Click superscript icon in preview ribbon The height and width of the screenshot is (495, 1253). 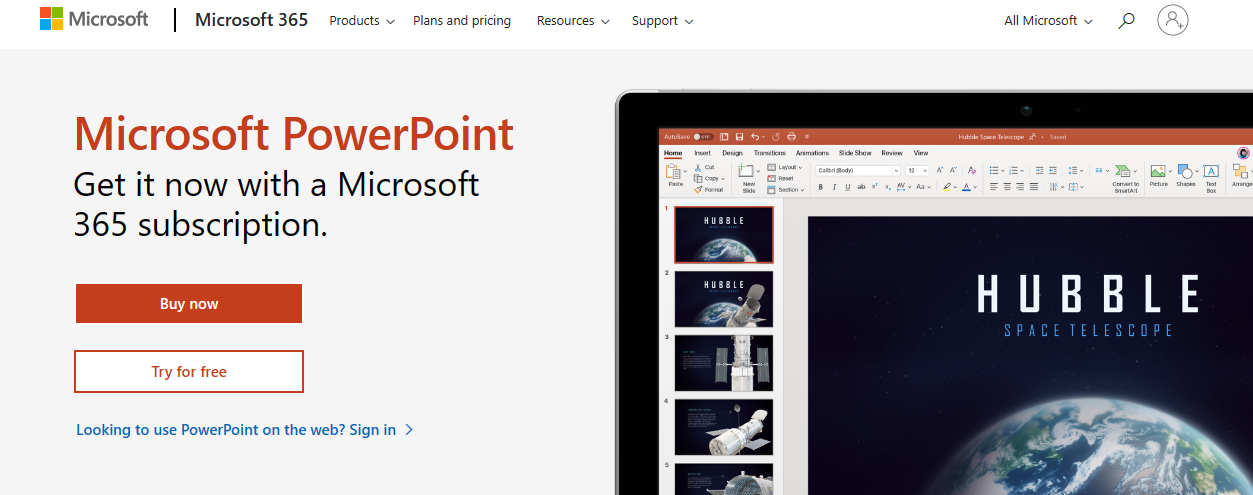(874, 187)
